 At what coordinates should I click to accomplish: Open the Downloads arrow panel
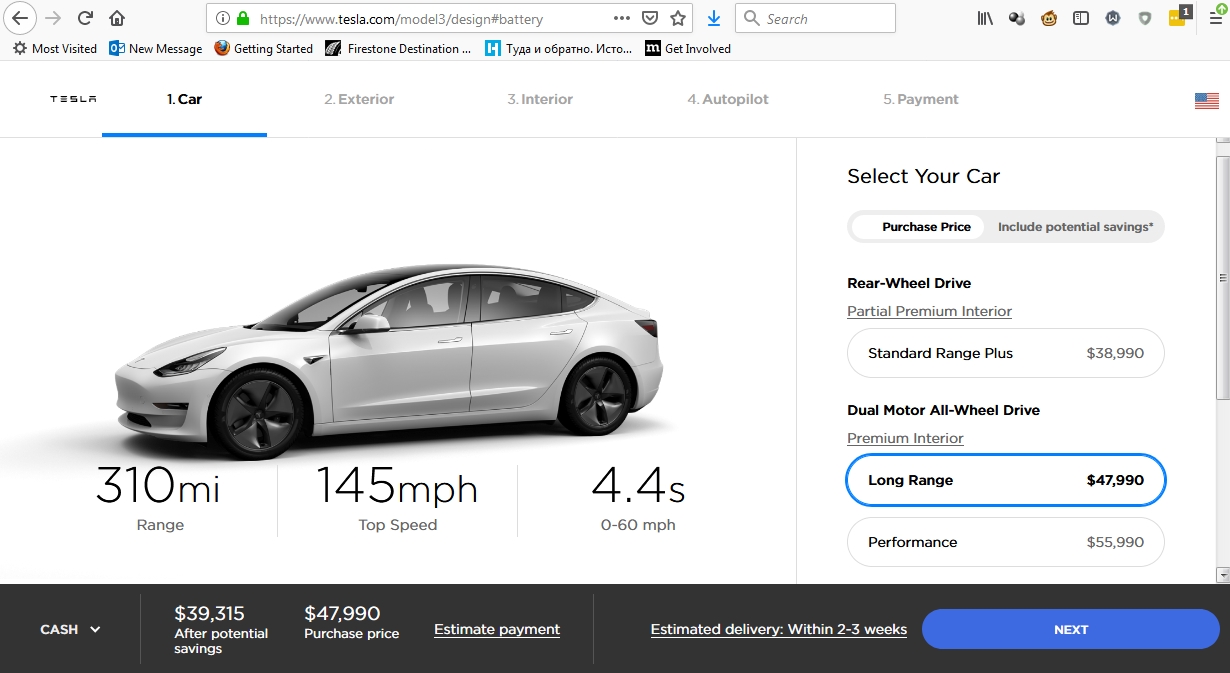[714, 18]
